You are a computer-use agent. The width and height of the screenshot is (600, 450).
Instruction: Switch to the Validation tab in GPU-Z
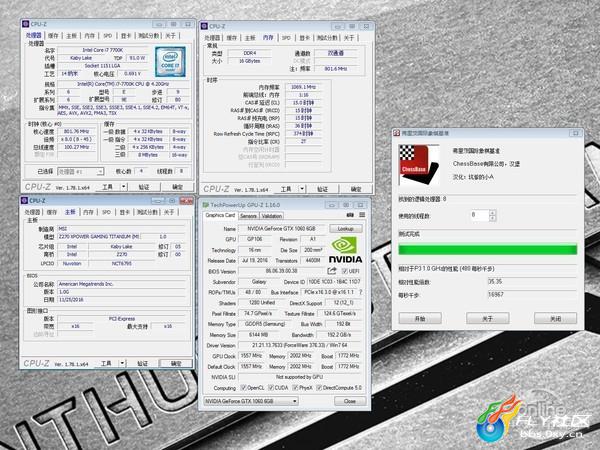click(272, 216)
